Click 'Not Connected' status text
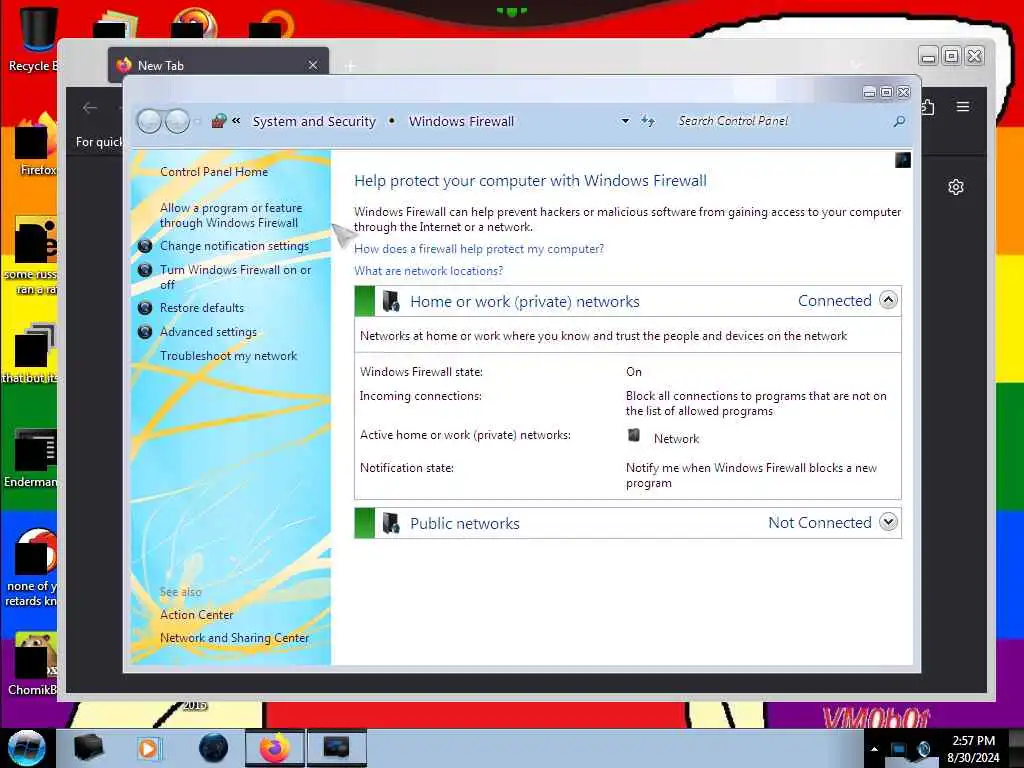 [x=820, y=522]
